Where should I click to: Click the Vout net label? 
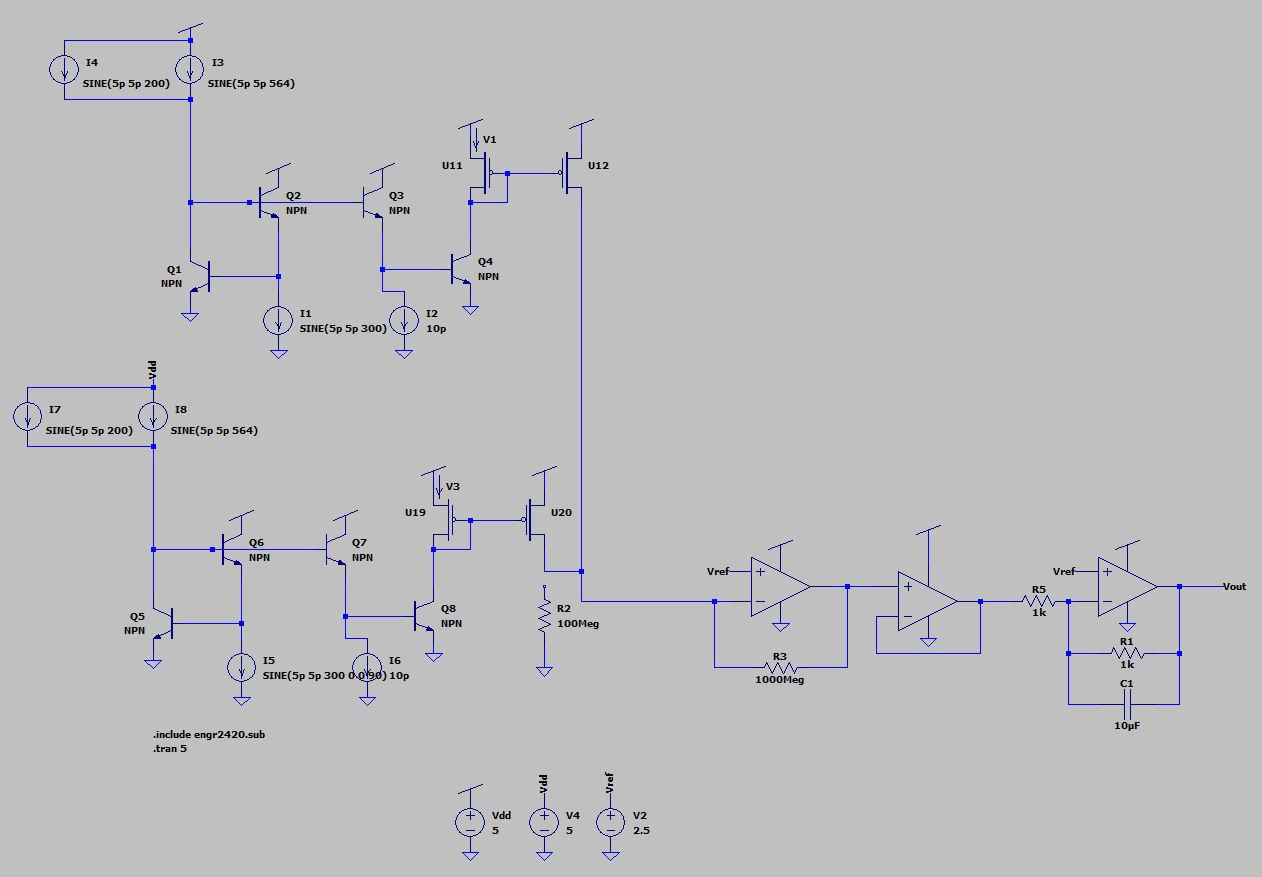click(x=1234, y=586)
